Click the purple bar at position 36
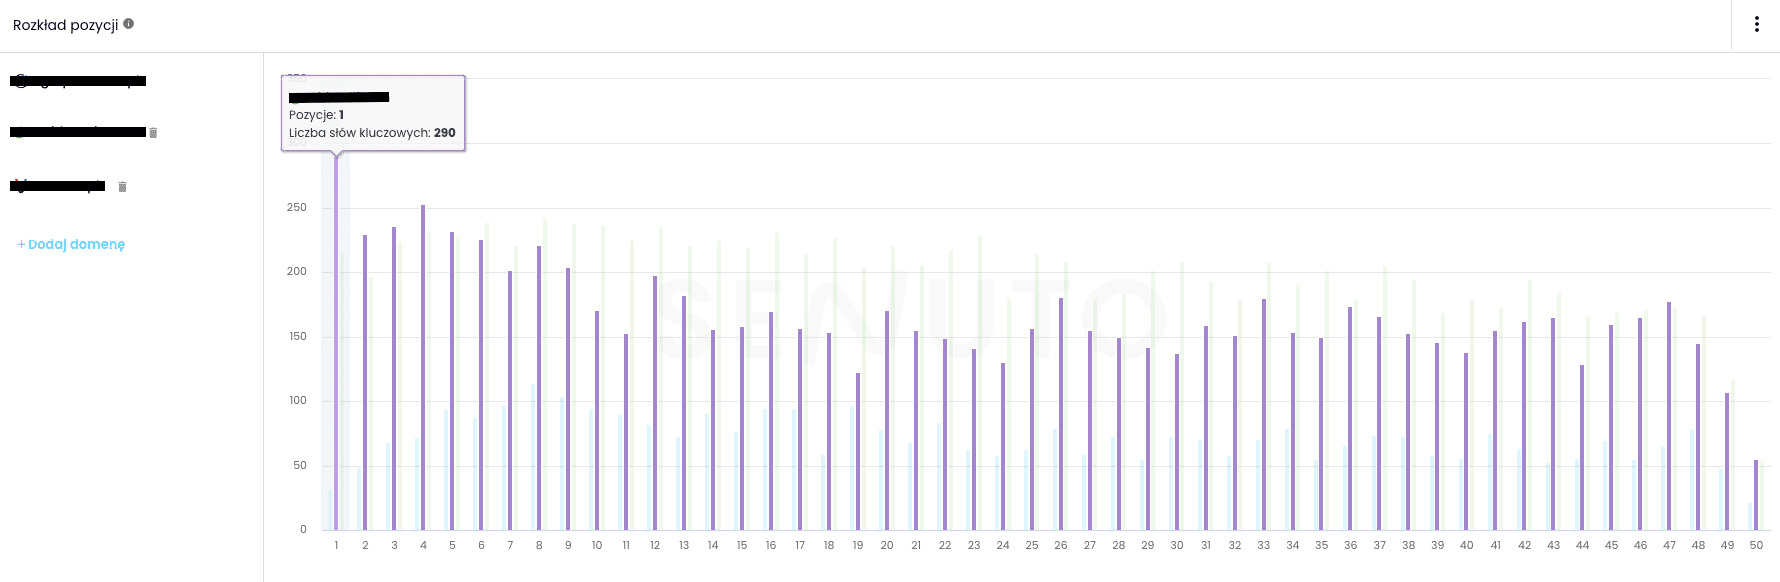1780x582 pixels. (x=1350, y=419)
